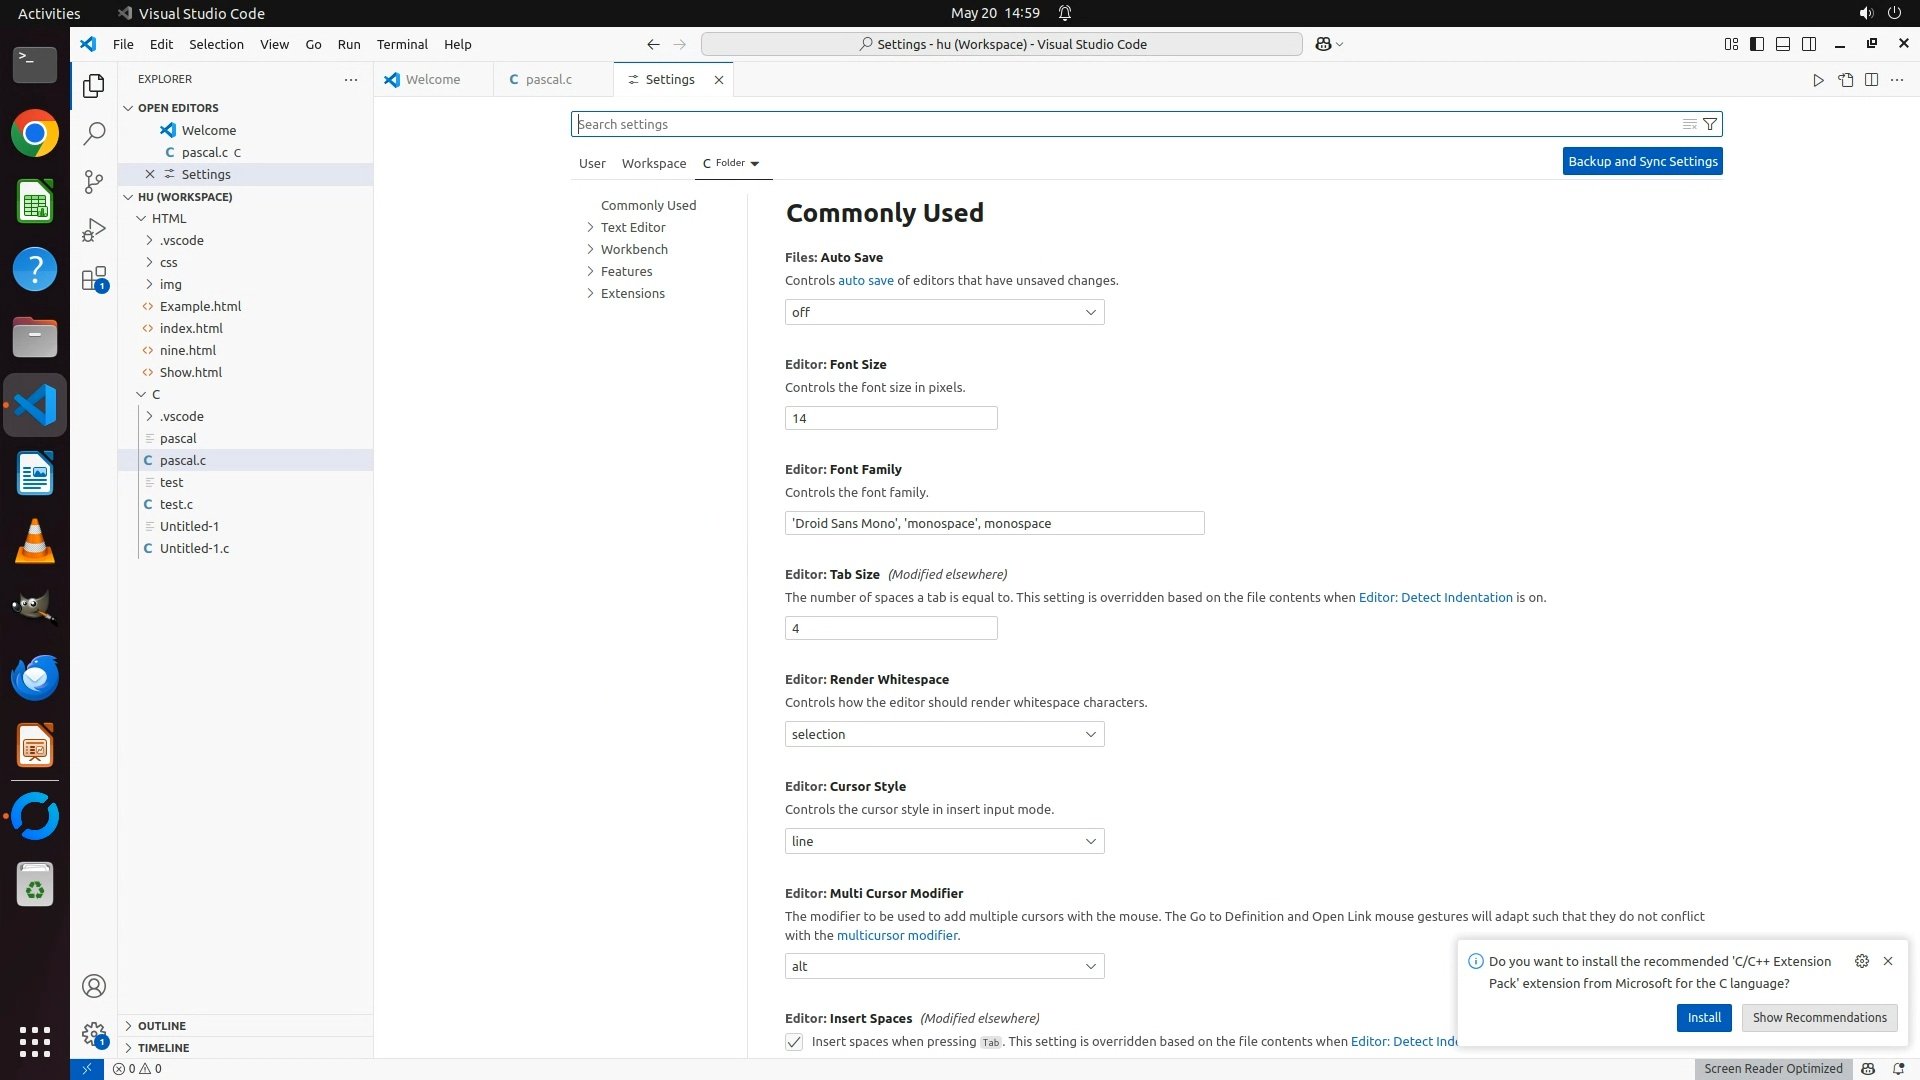1920x1080 pixels.
Task: Toggle the primary side bar layout icon
Action: pyautogui.click(x=1757, y=44)
